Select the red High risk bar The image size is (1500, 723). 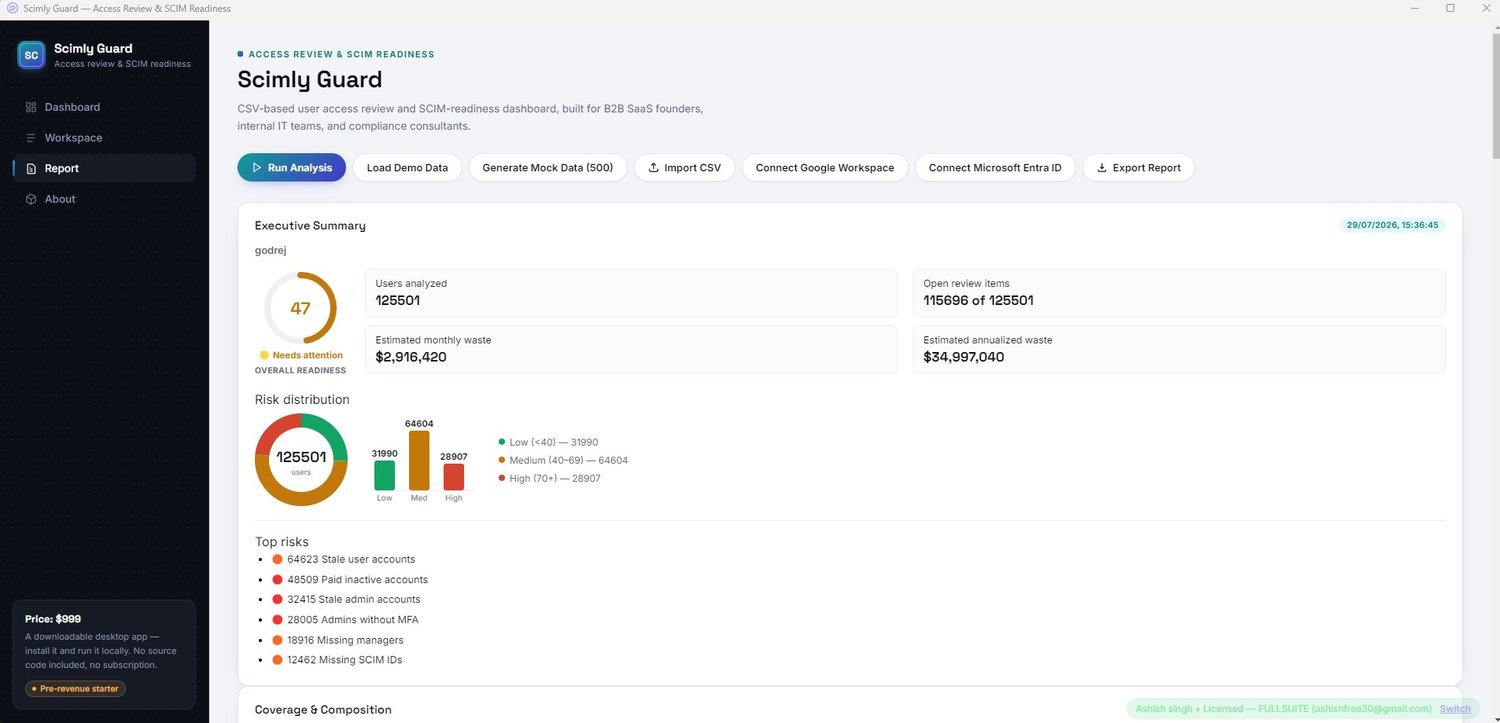pos(454,477)
